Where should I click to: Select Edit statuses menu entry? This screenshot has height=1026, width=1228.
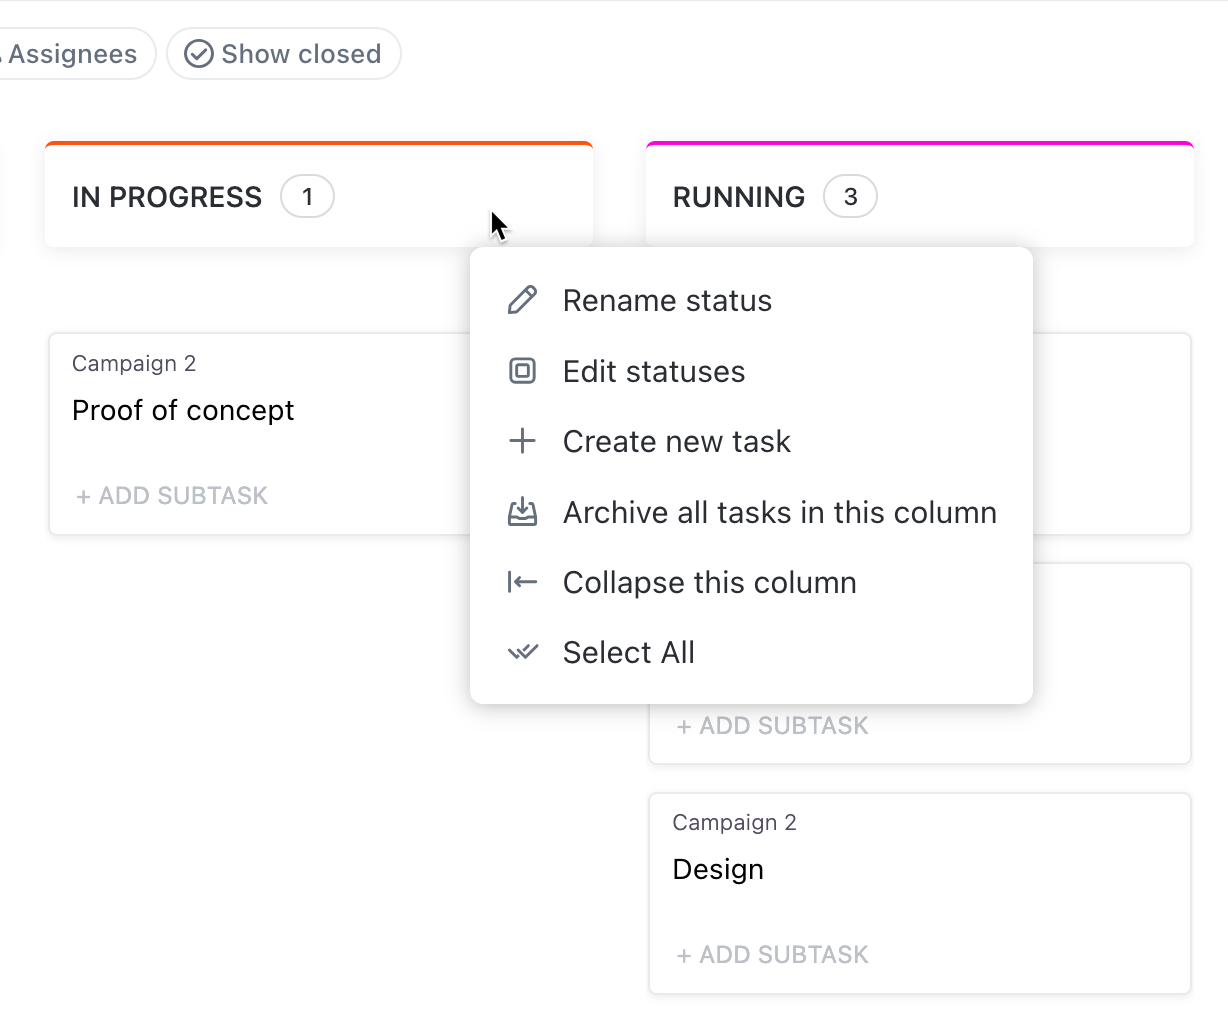pos(654,372)
